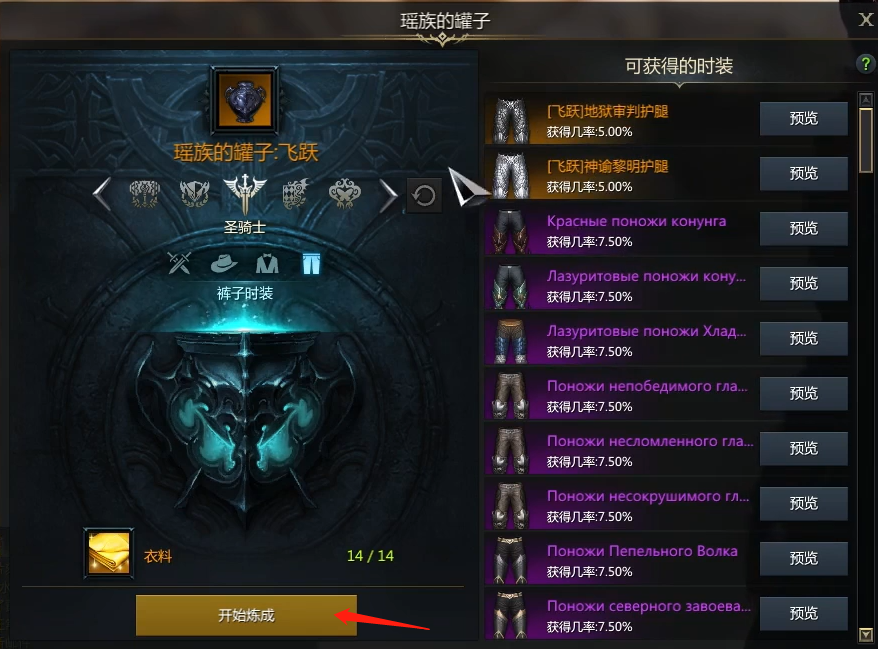The image size is (878, 649).
Task: Show previous classes with left arrow
Action: coord(102,194)
